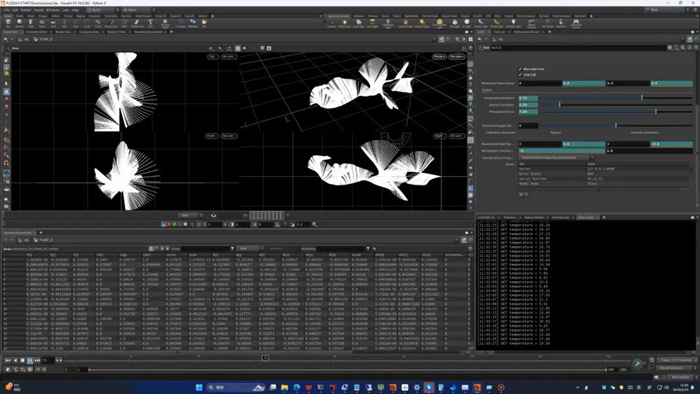Select the Box tool on the Create shelf
Image resolution: width=700 pixels, height=394 pixels.
8,22
